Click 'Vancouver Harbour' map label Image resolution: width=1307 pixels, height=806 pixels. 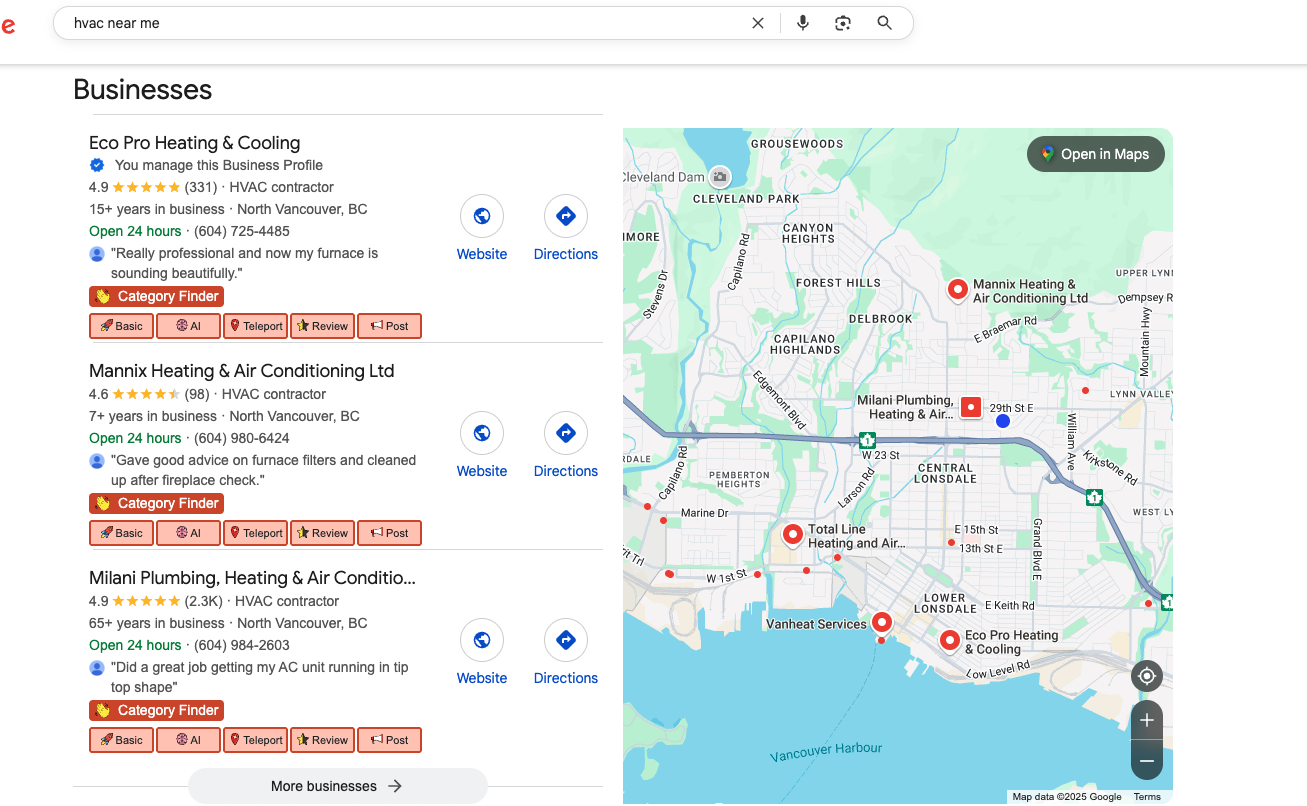pos(827,752)
